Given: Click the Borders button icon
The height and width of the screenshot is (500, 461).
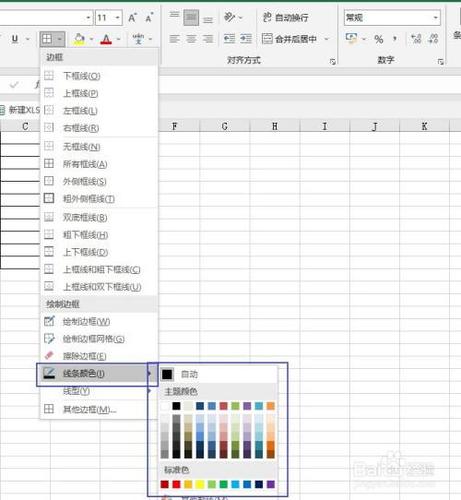Looking at the screenshot, I should tap(47, 39).
